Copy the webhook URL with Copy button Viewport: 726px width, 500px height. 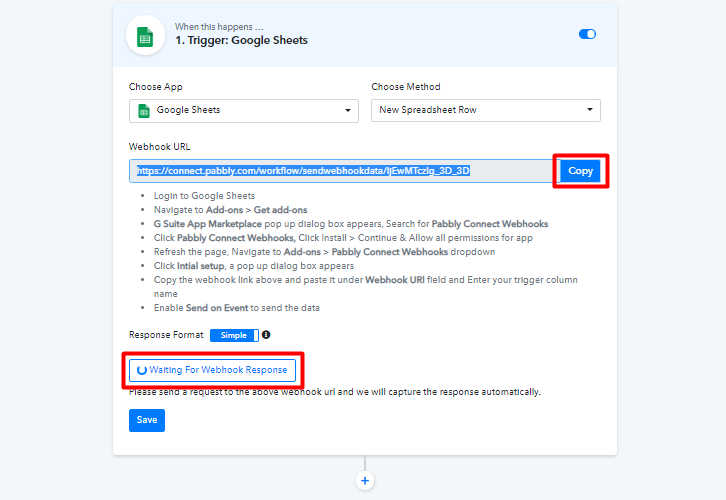580,171
